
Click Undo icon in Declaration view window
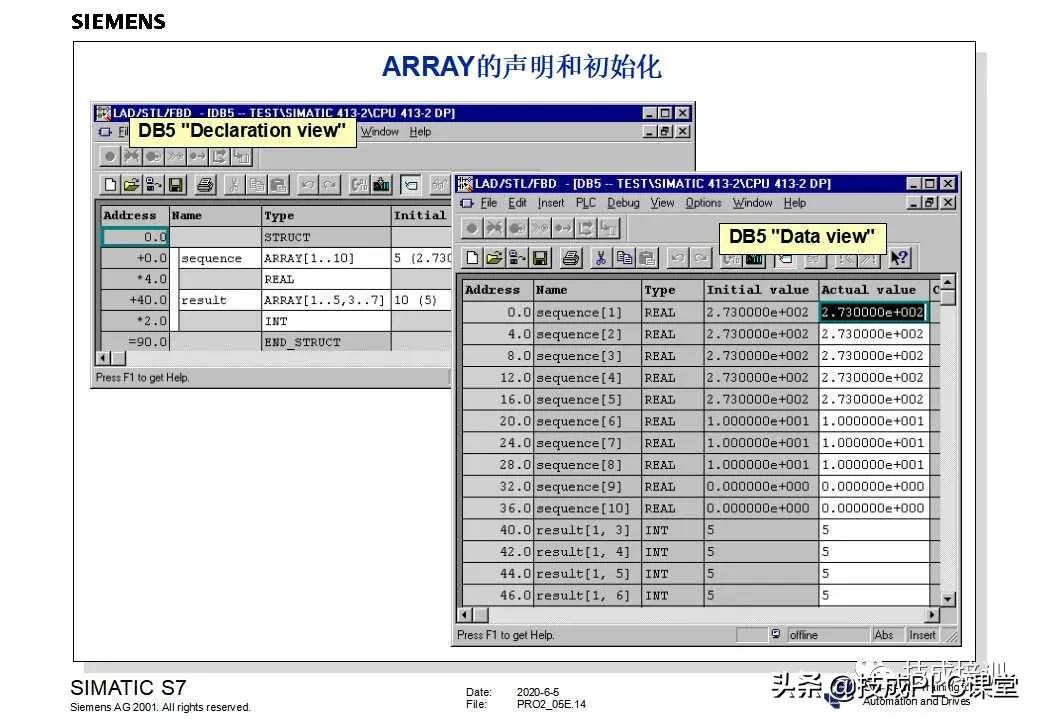[x=307, y=185]
